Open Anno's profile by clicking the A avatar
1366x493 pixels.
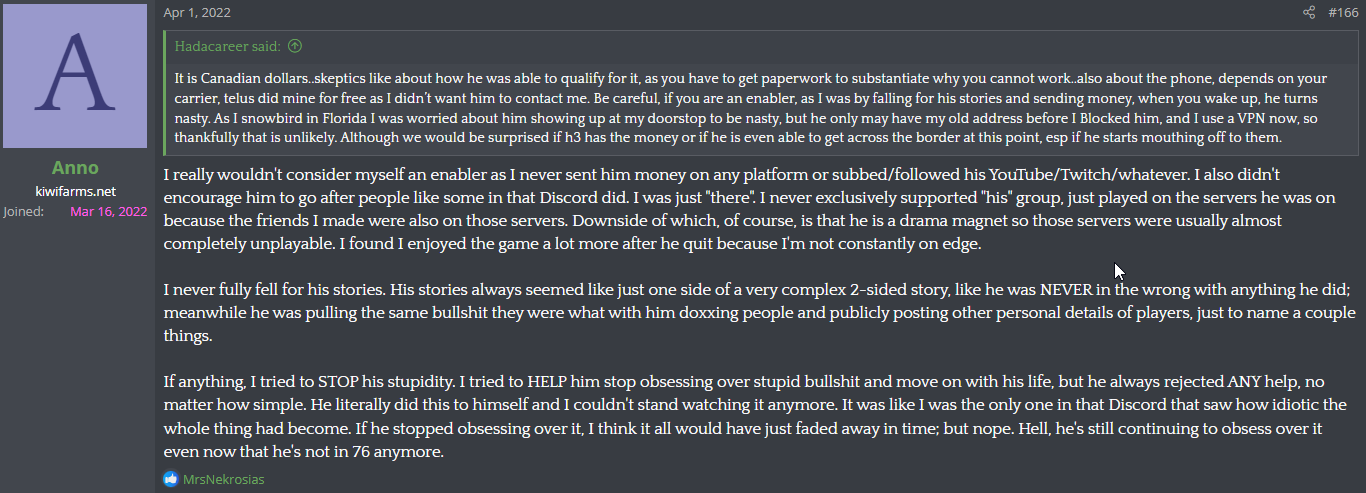click(x=75, y=76)
